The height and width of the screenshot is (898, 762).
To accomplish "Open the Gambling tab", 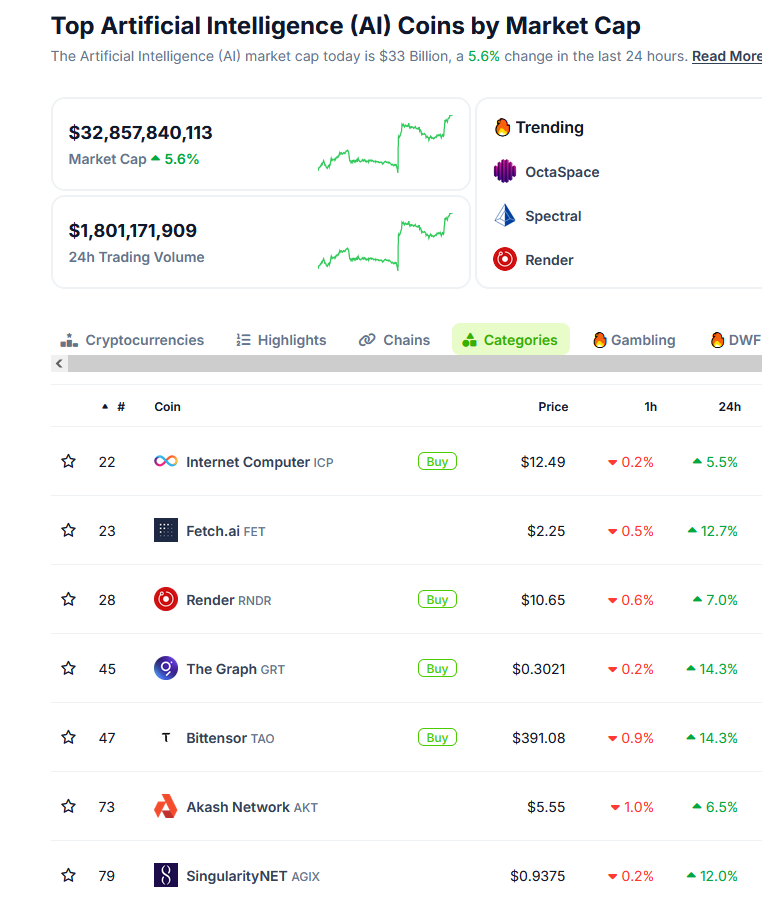I will point(634,340).
